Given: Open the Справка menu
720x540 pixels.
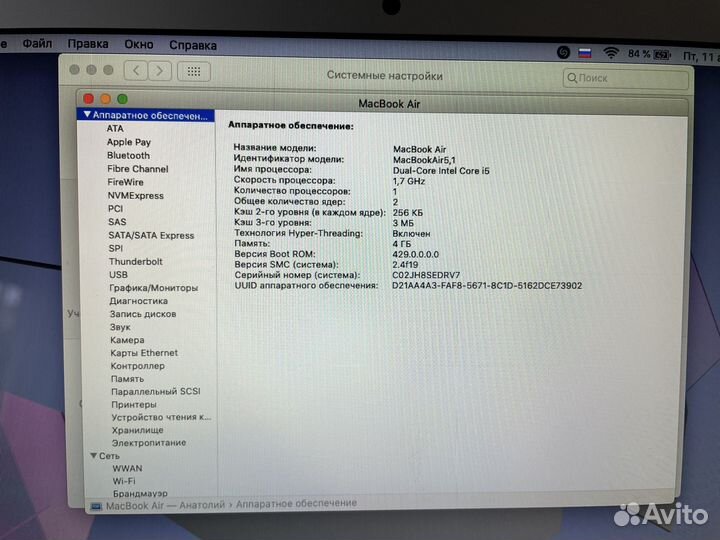Looking at the screenshot, I should click(x=193, y=45).
